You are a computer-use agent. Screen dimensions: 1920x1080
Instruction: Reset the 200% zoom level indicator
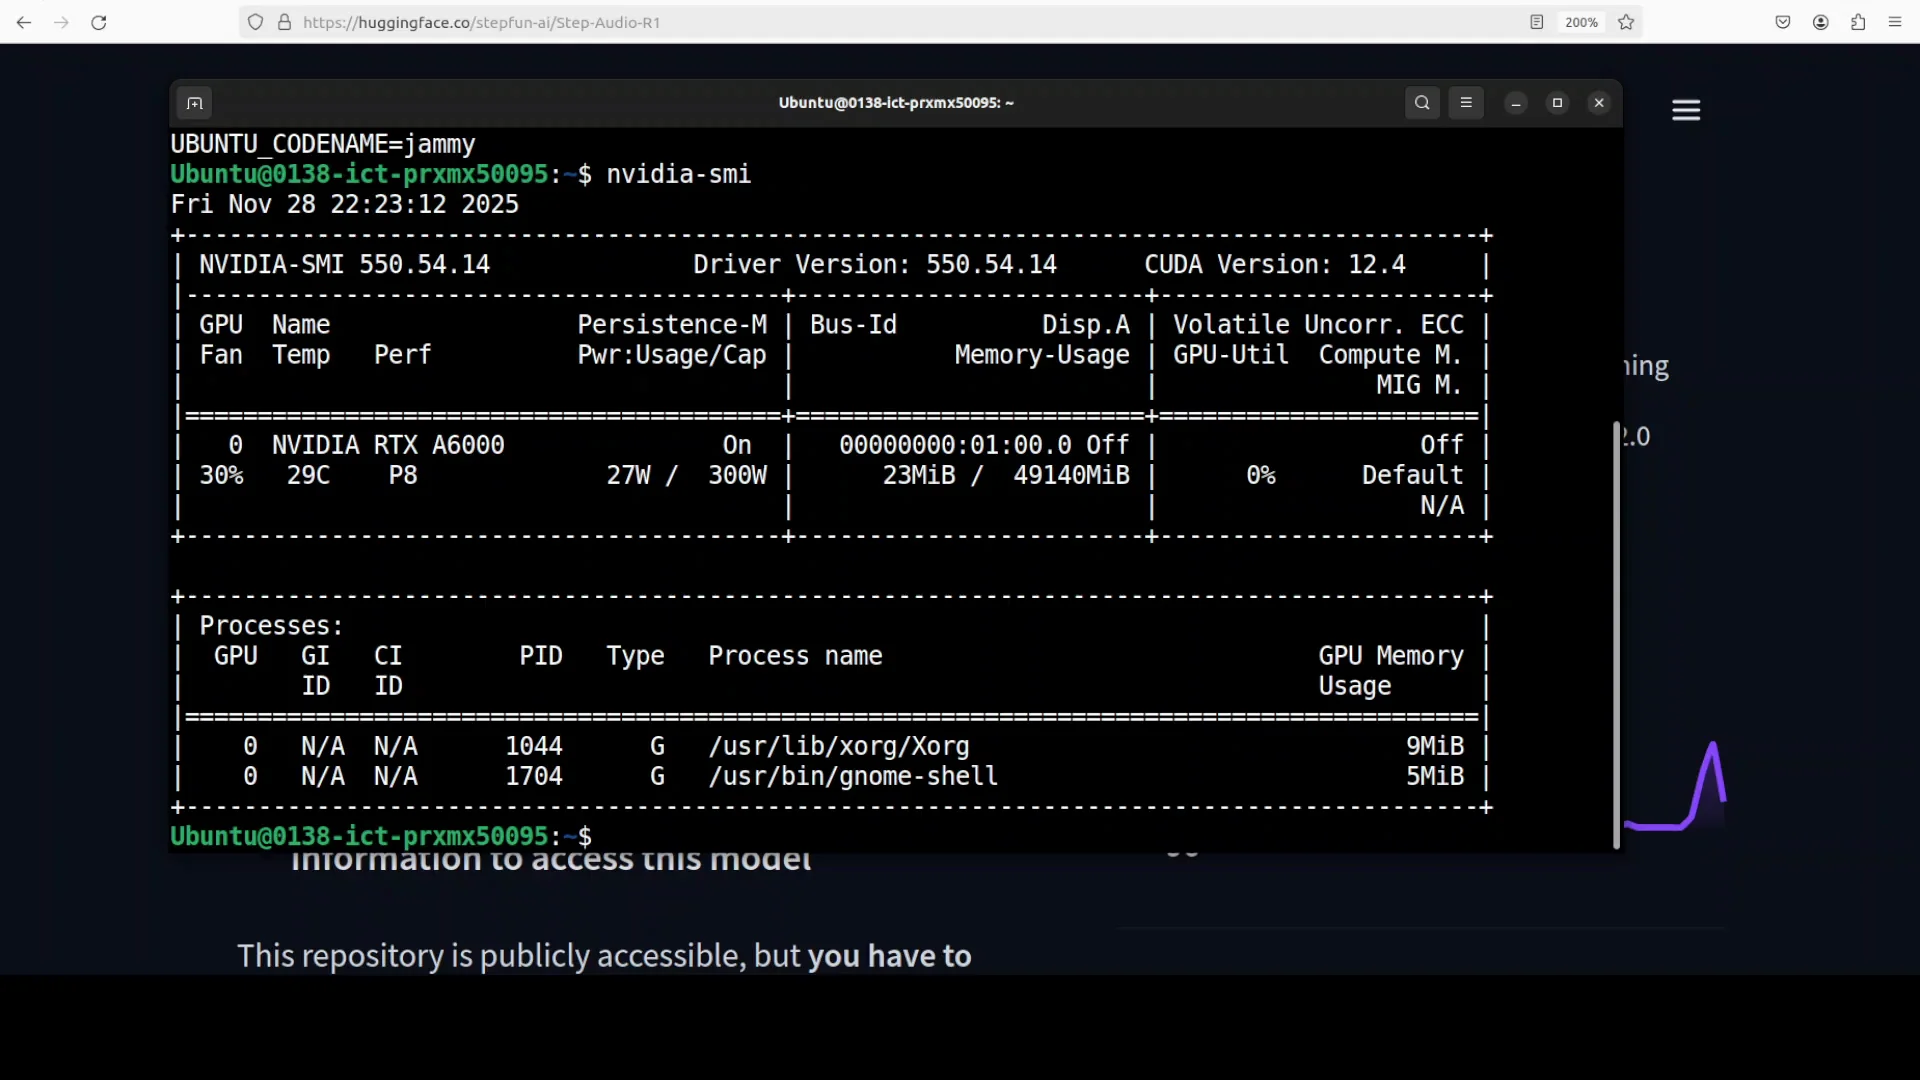(x=1581, y=22)
